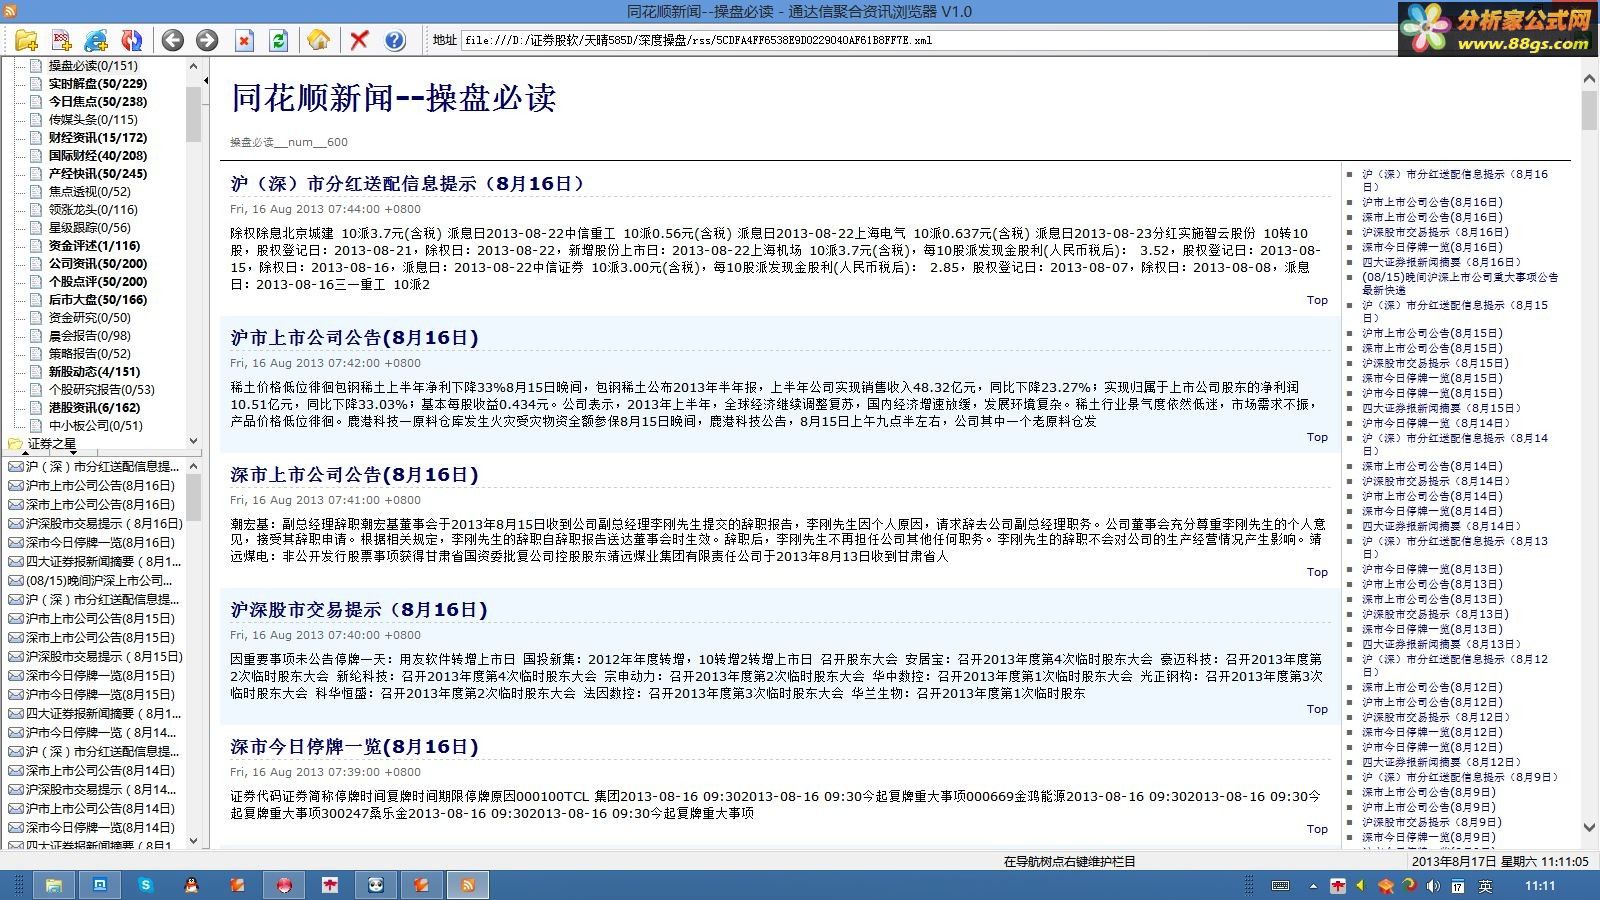Screen dimensions: 1600x900
Task: Click the add RSS feed icon
Action: 62,41
